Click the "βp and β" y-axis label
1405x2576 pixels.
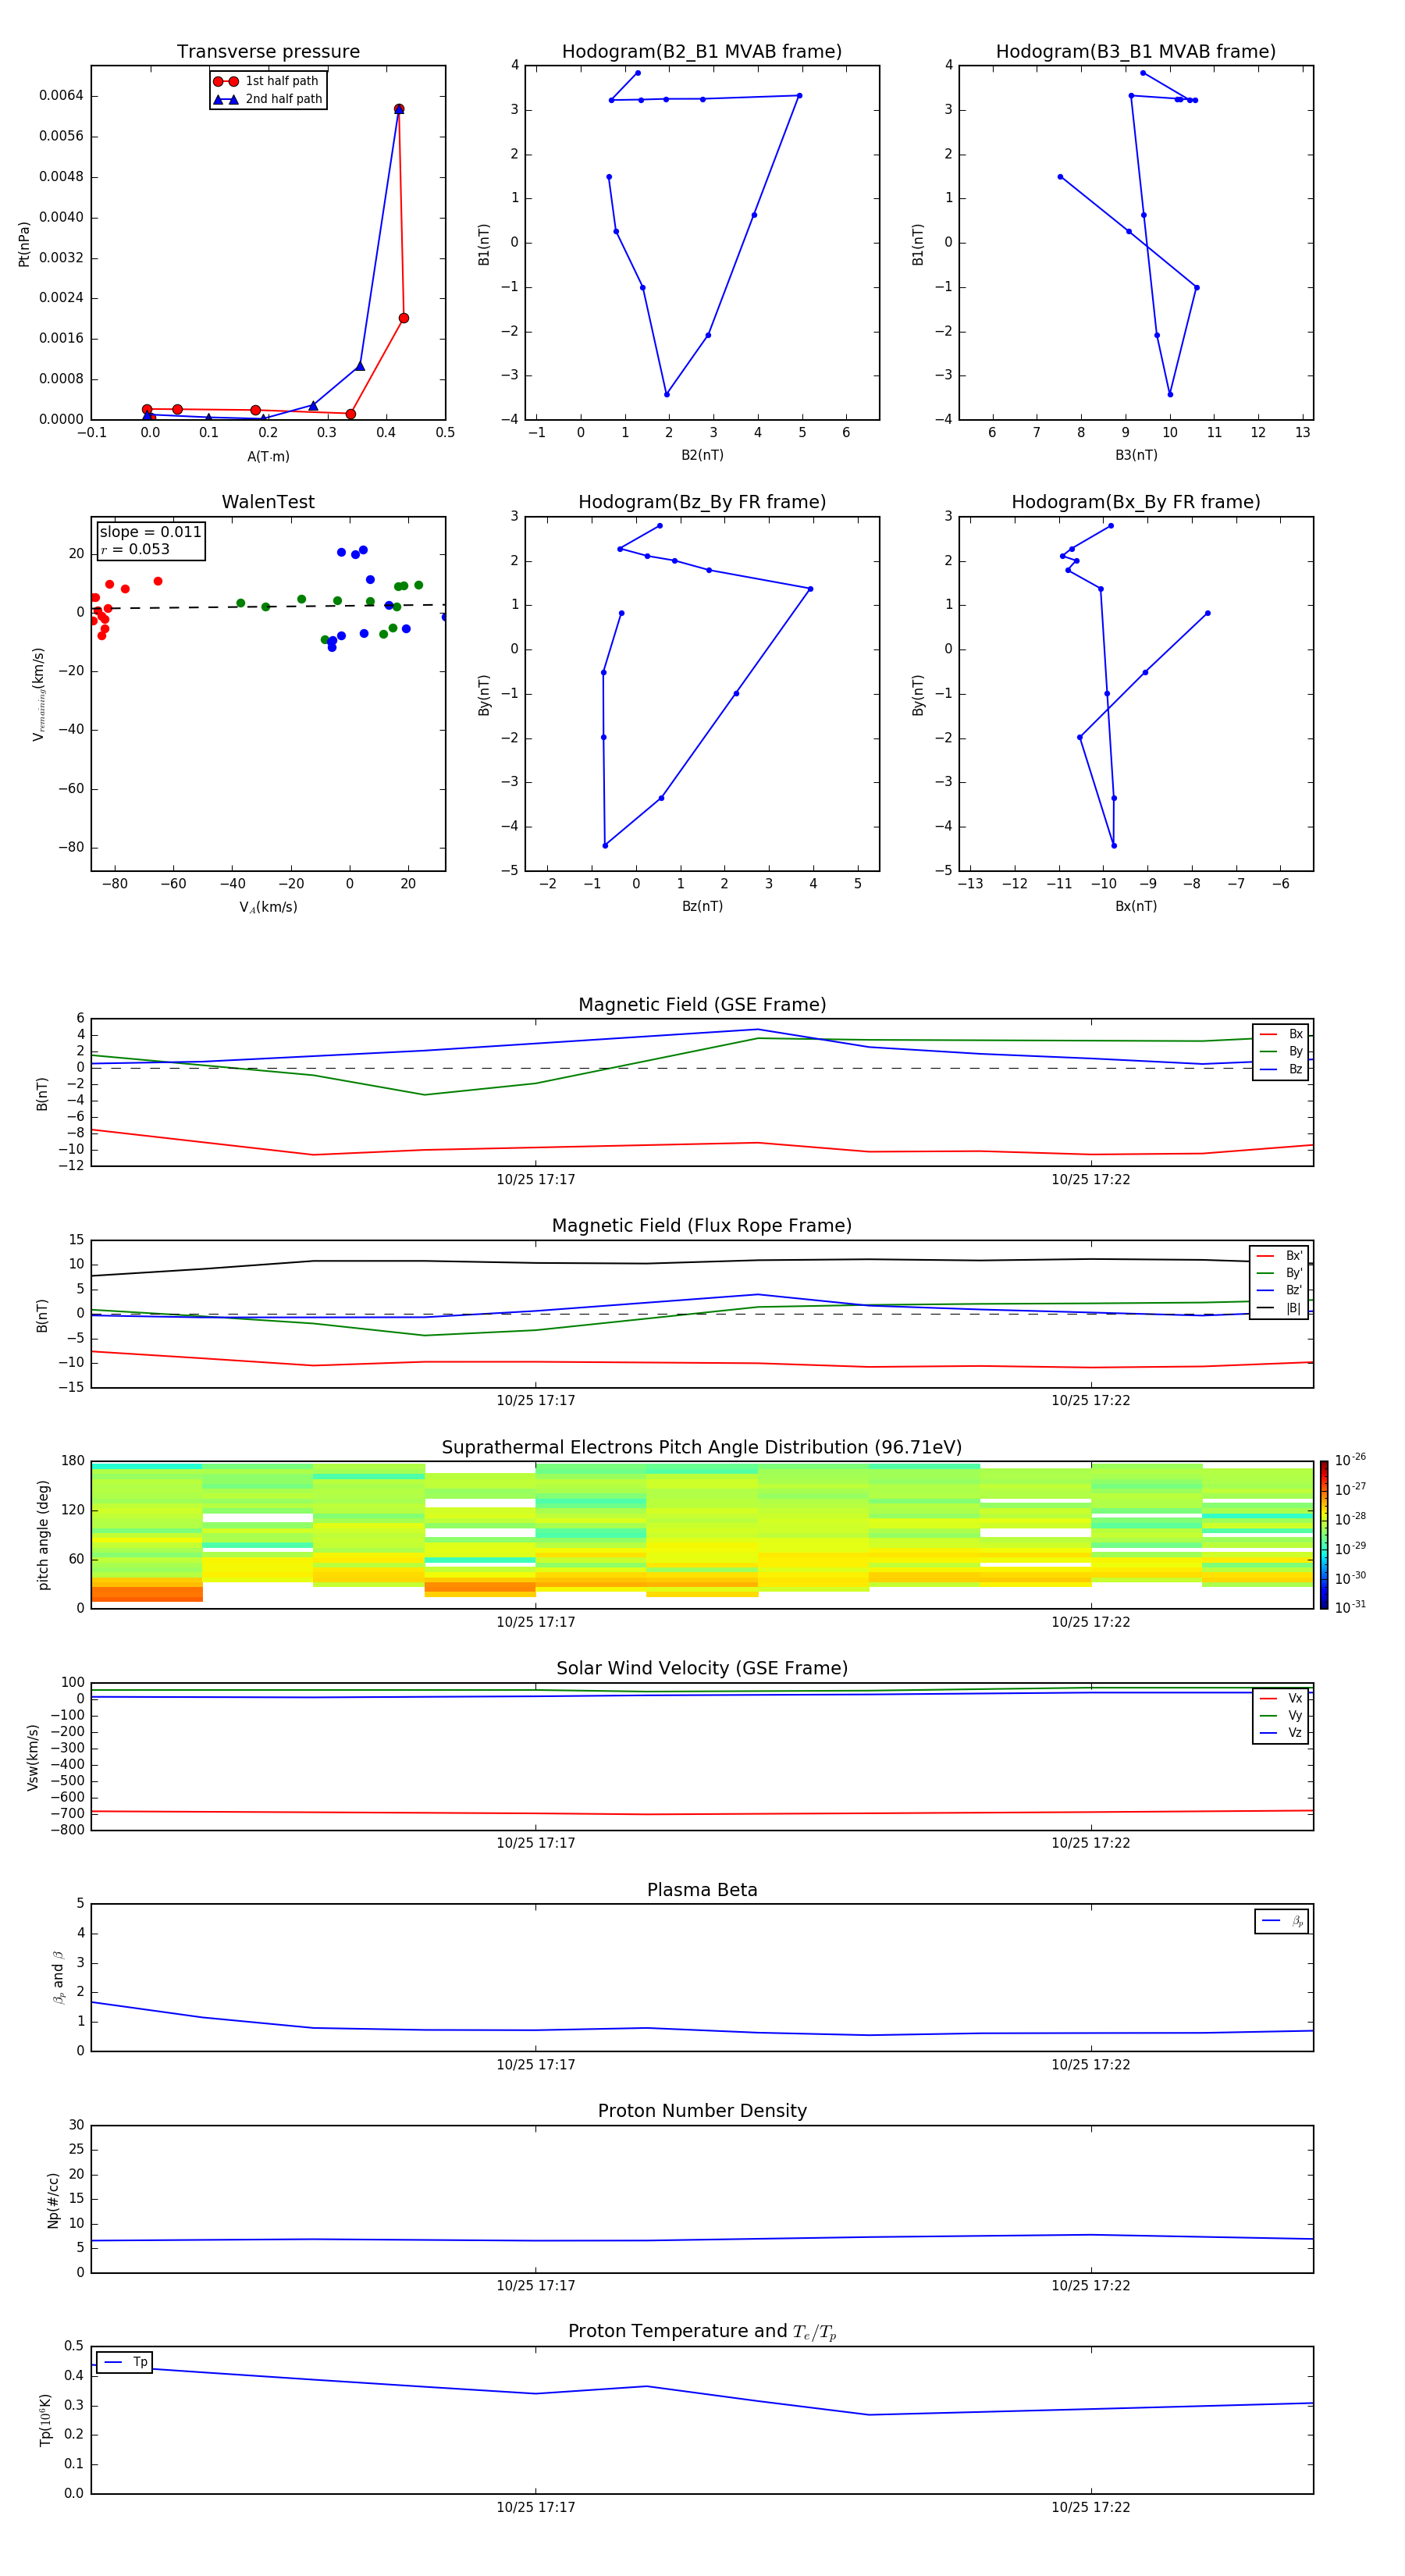58,1977
